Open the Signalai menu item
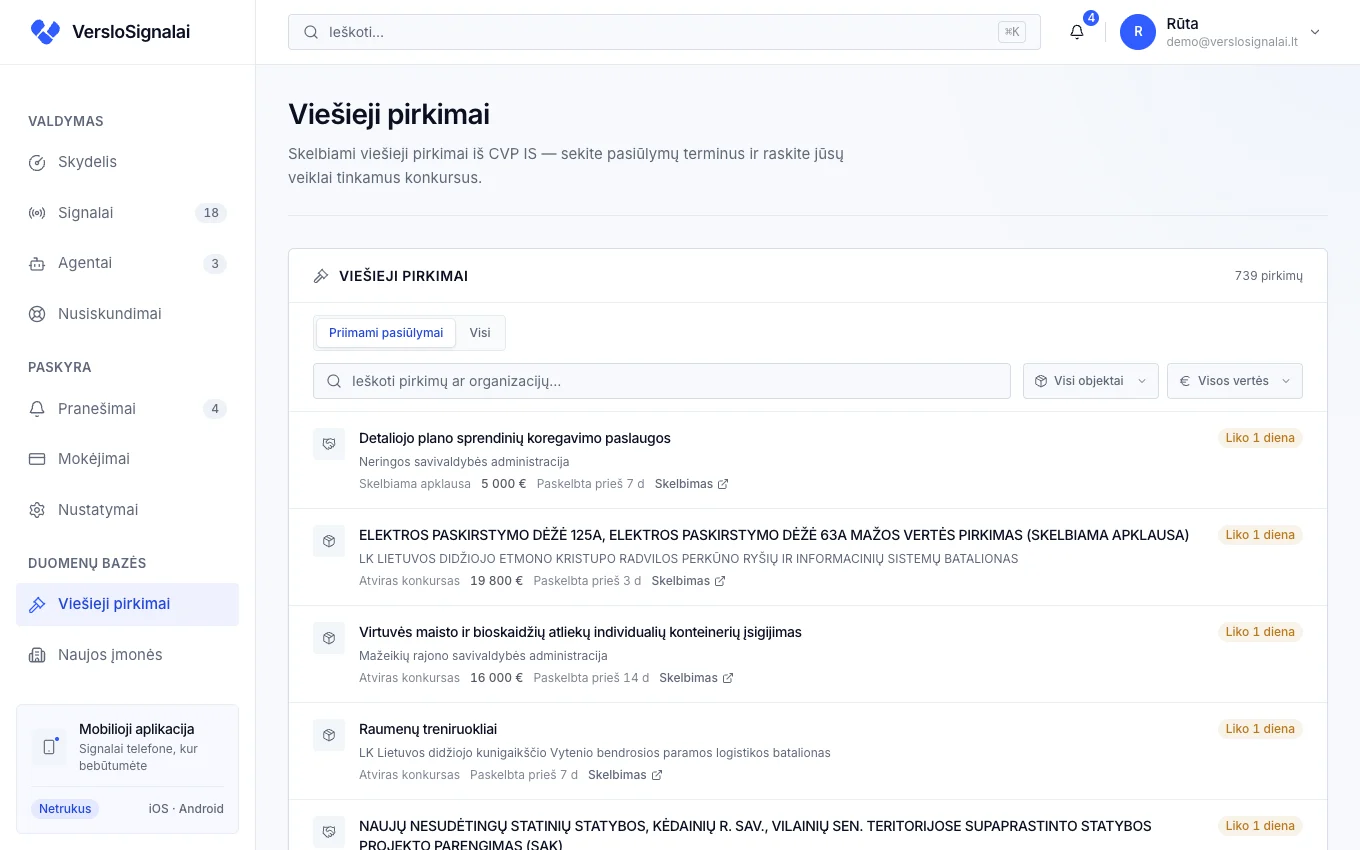 click(127, 213)
